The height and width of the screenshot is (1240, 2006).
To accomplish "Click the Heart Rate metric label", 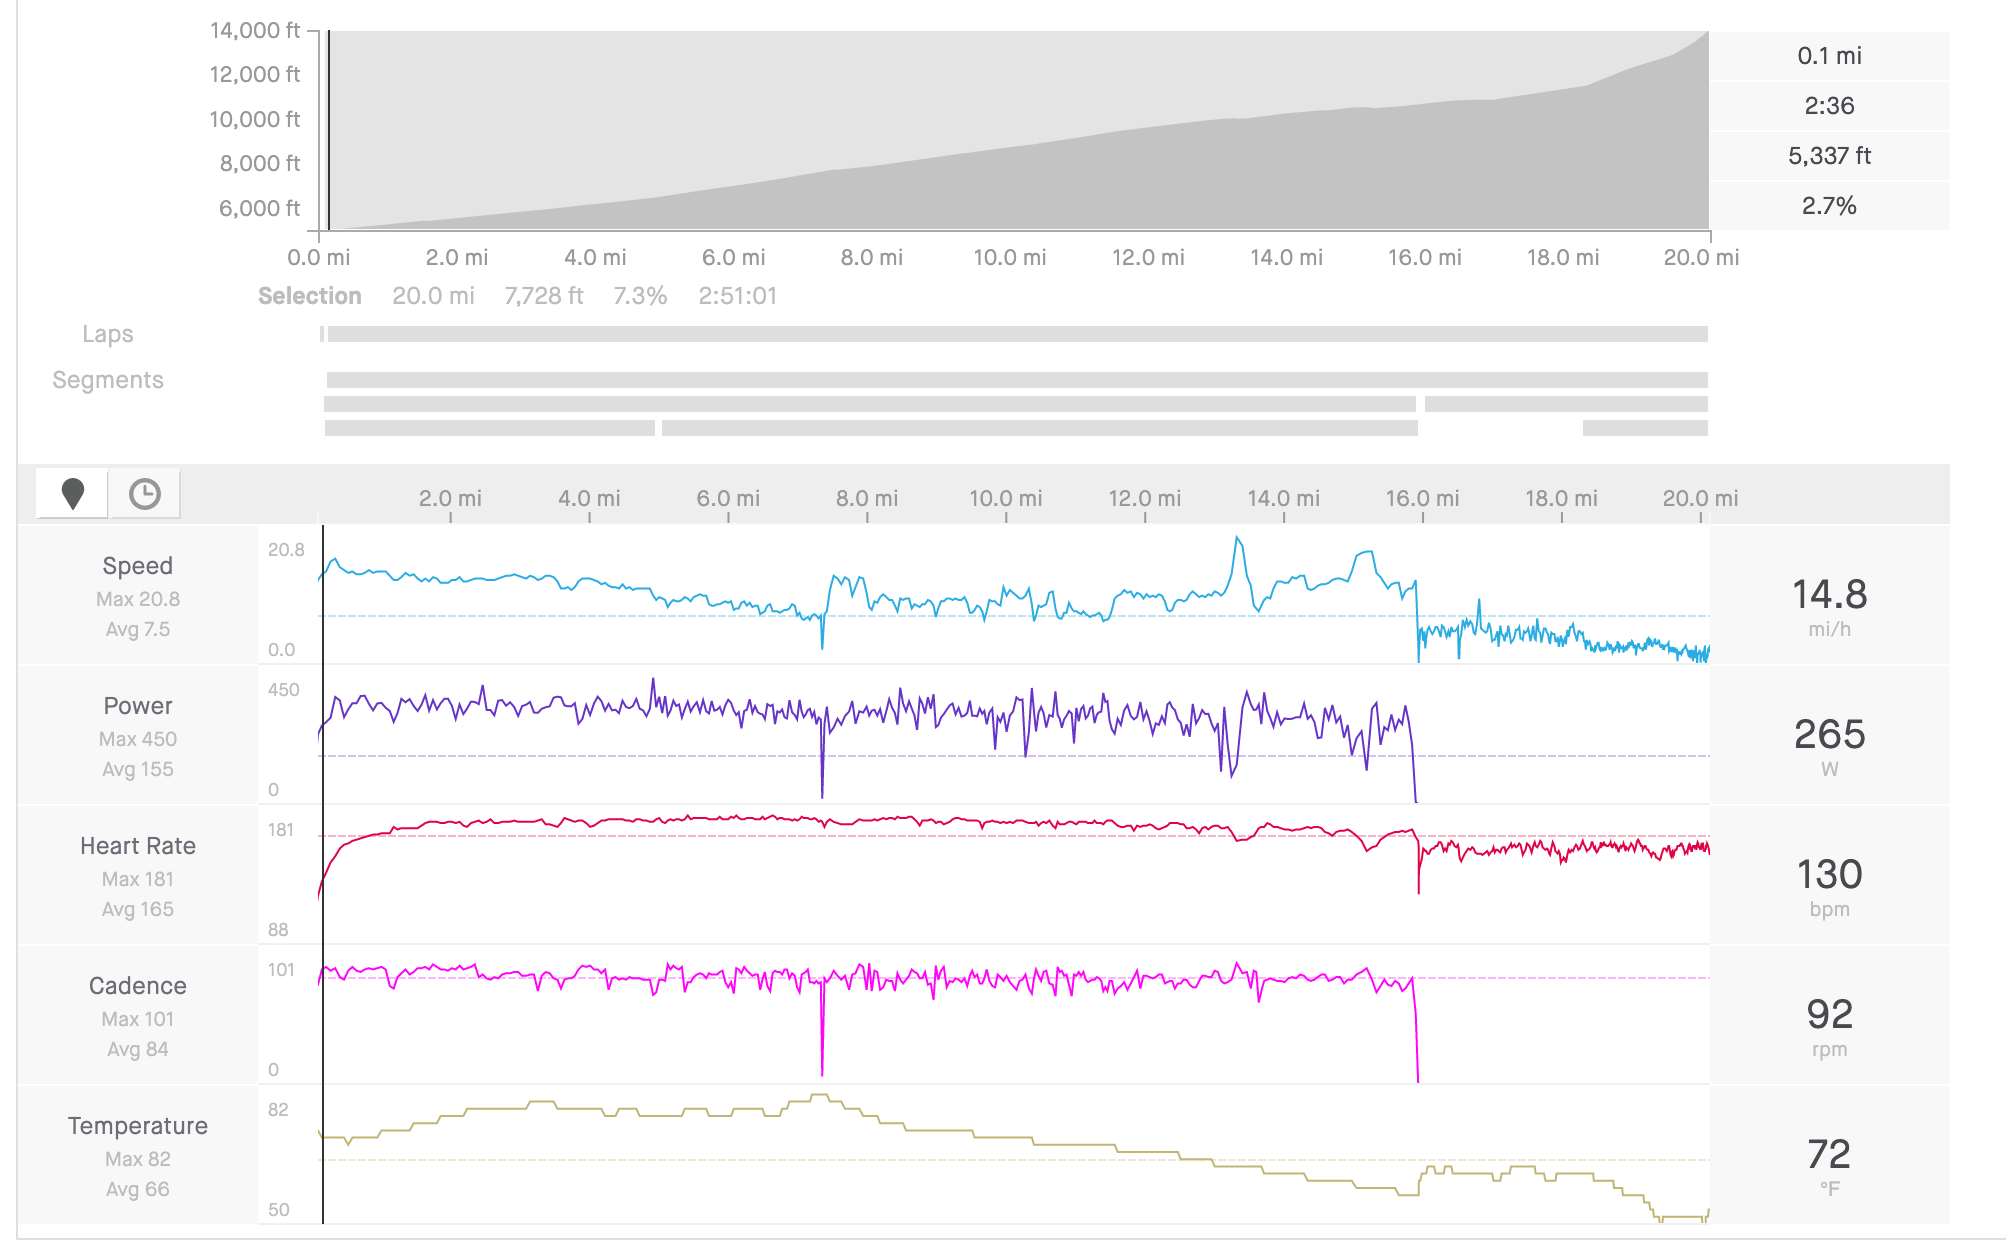I will click(x=138, y=846).
